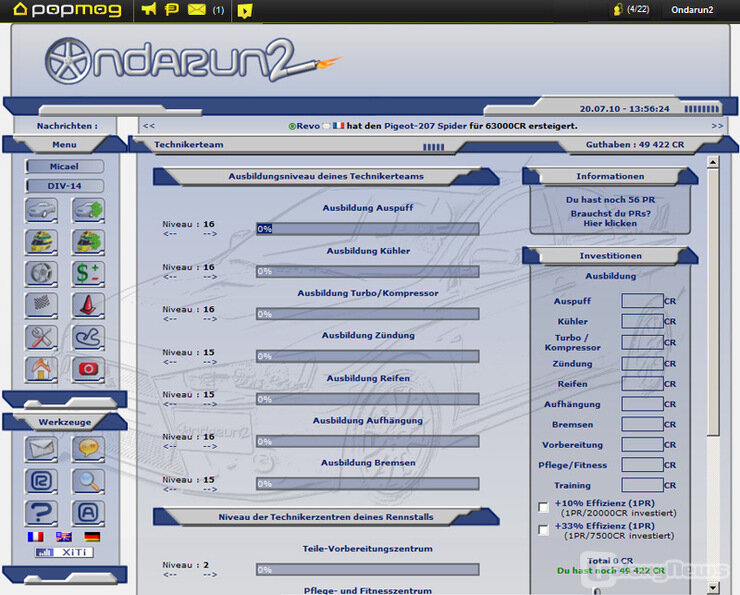
Task: Click the Ausbildung Kühler progress bar
Action: click(368, 271)
